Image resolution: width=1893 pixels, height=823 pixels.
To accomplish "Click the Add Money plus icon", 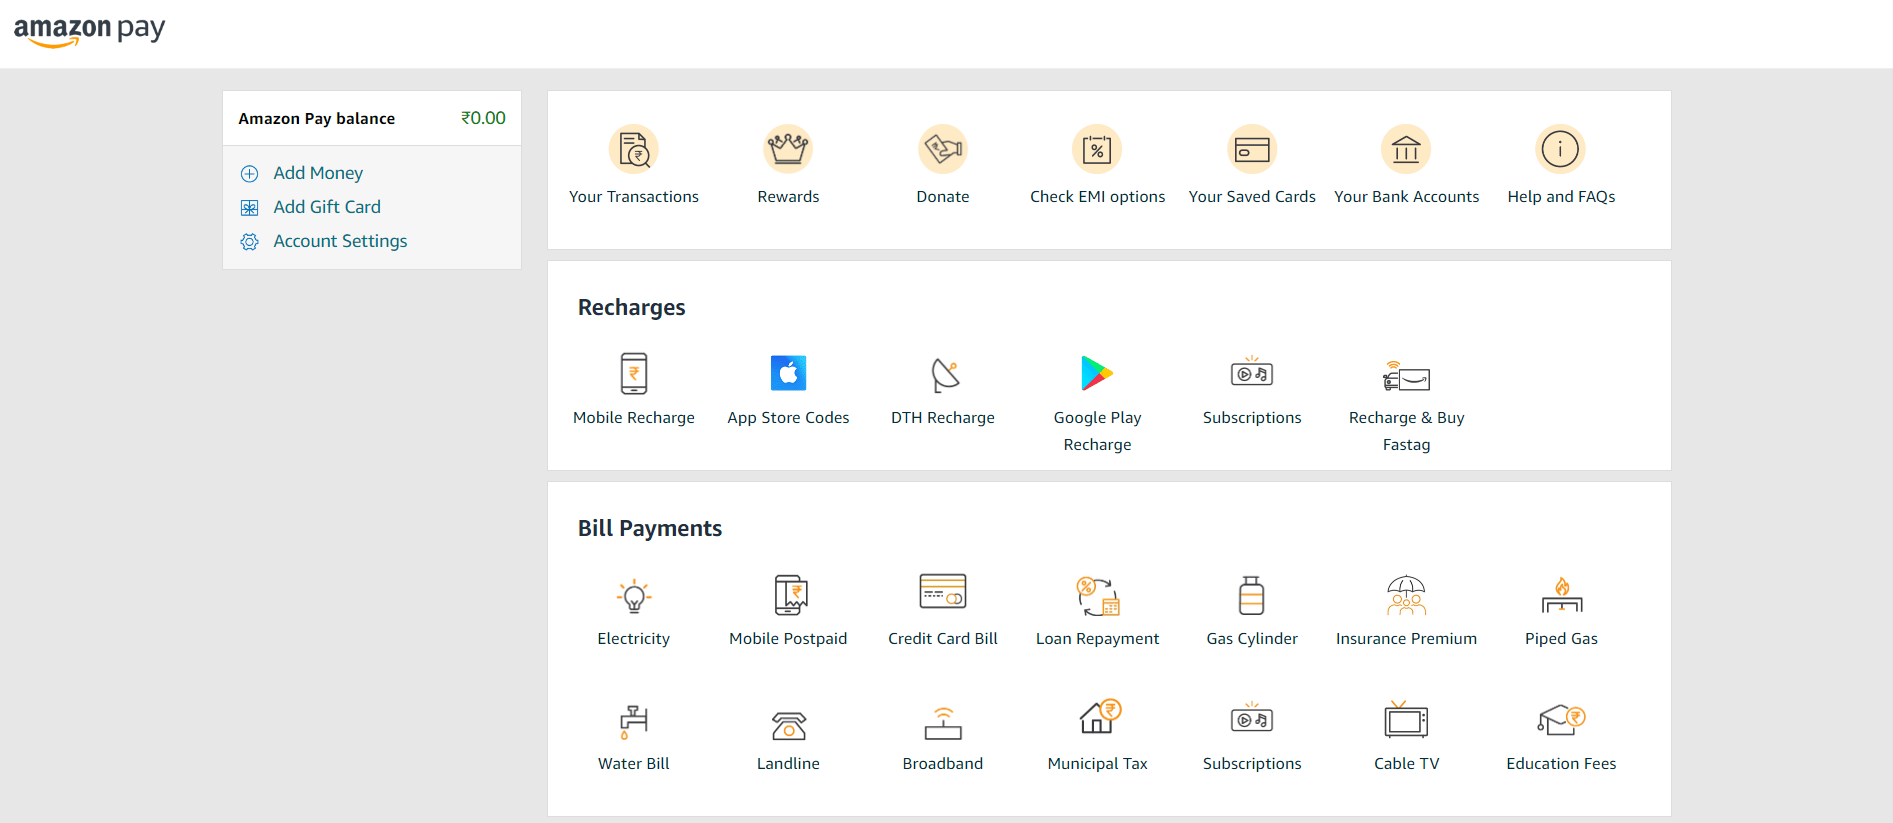I will (x=250, y=174).
